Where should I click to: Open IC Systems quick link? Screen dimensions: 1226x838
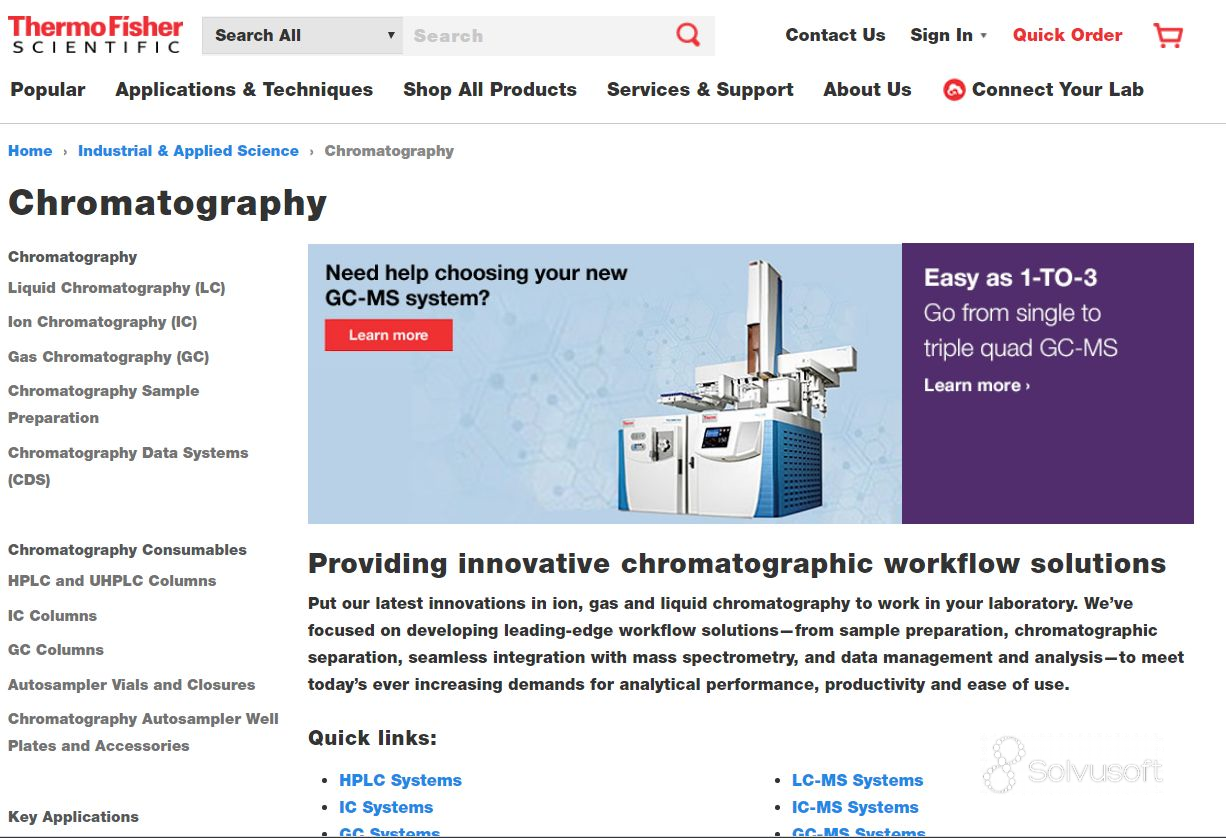pyautogui.click(x=386, y=807)
